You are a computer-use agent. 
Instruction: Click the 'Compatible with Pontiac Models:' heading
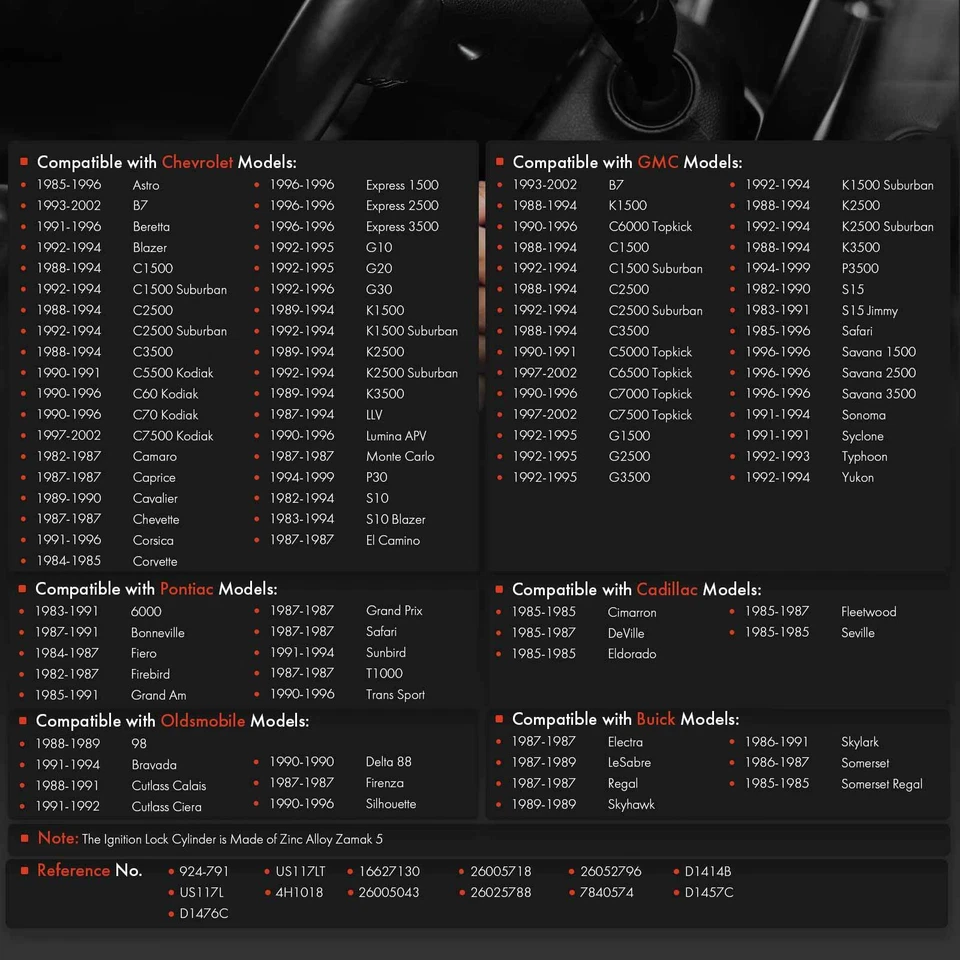[x=156, y=589]
